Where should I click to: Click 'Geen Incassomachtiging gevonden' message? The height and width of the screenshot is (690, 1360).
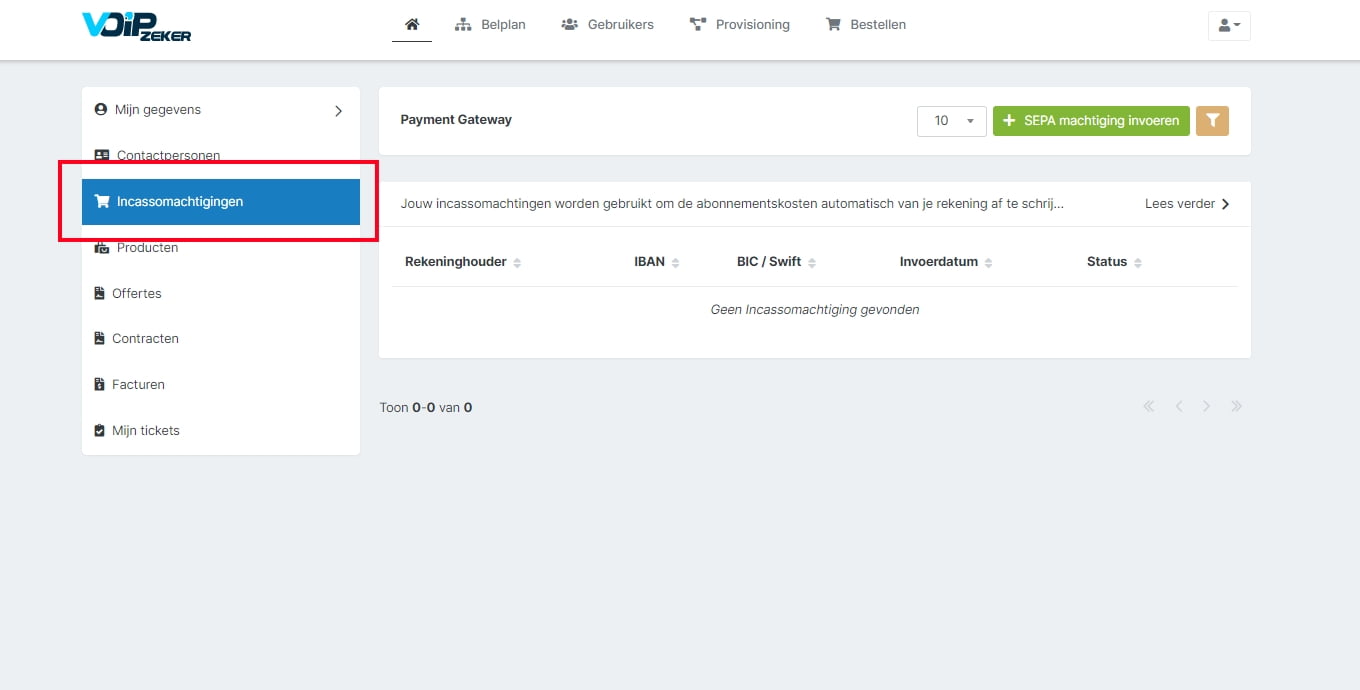815,310
